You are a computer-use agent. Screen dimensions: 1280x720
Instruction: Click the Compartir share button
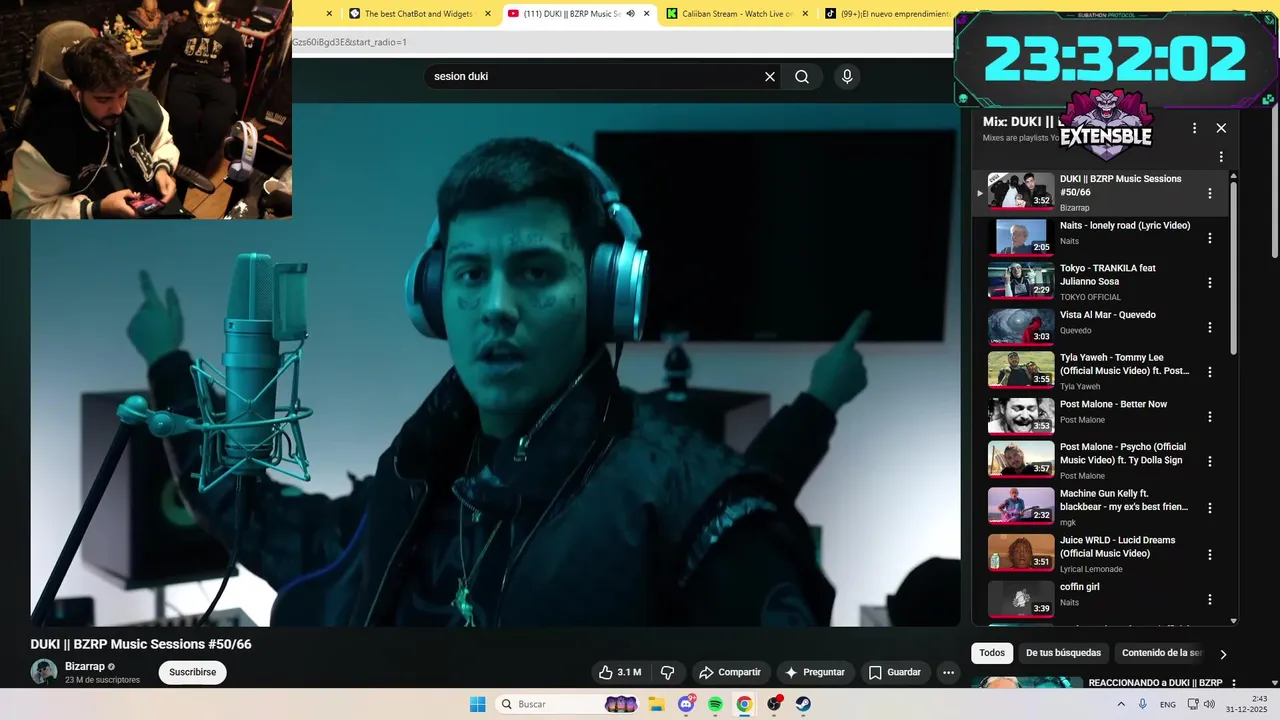pyautogui.click(x=730, y=672)
